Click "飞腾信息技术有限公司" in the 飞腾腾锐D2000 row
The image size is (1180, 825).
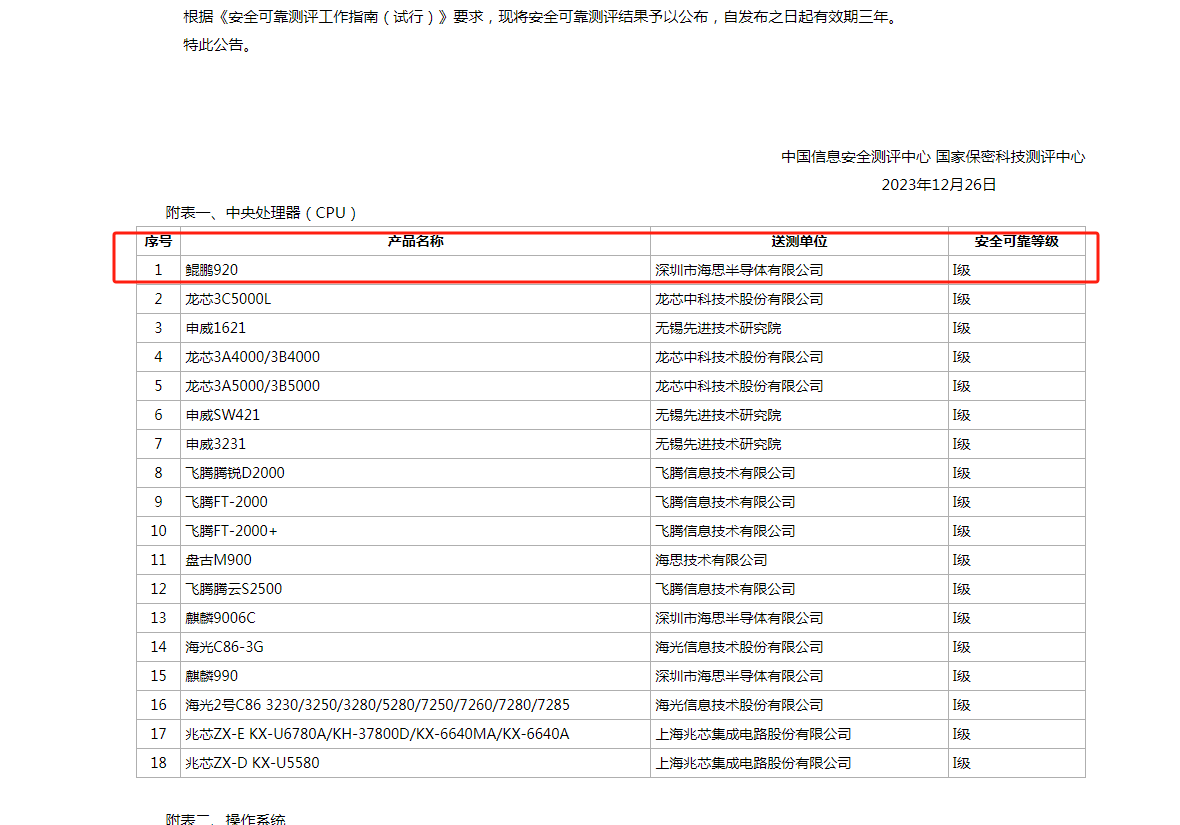point(725,473)
